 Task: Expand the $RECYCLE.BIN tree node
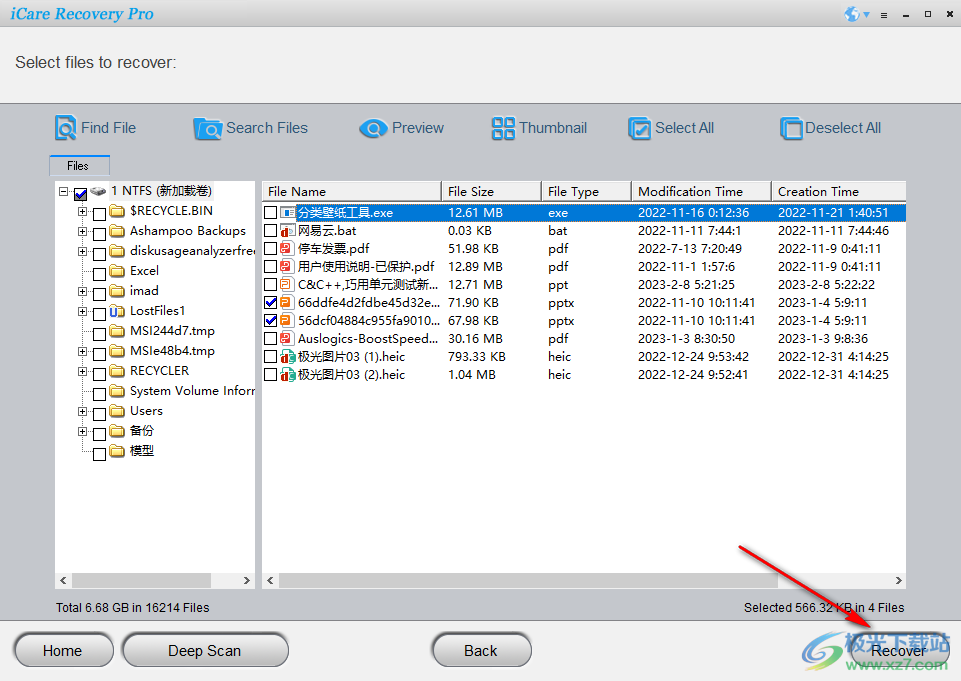point(83,210)
